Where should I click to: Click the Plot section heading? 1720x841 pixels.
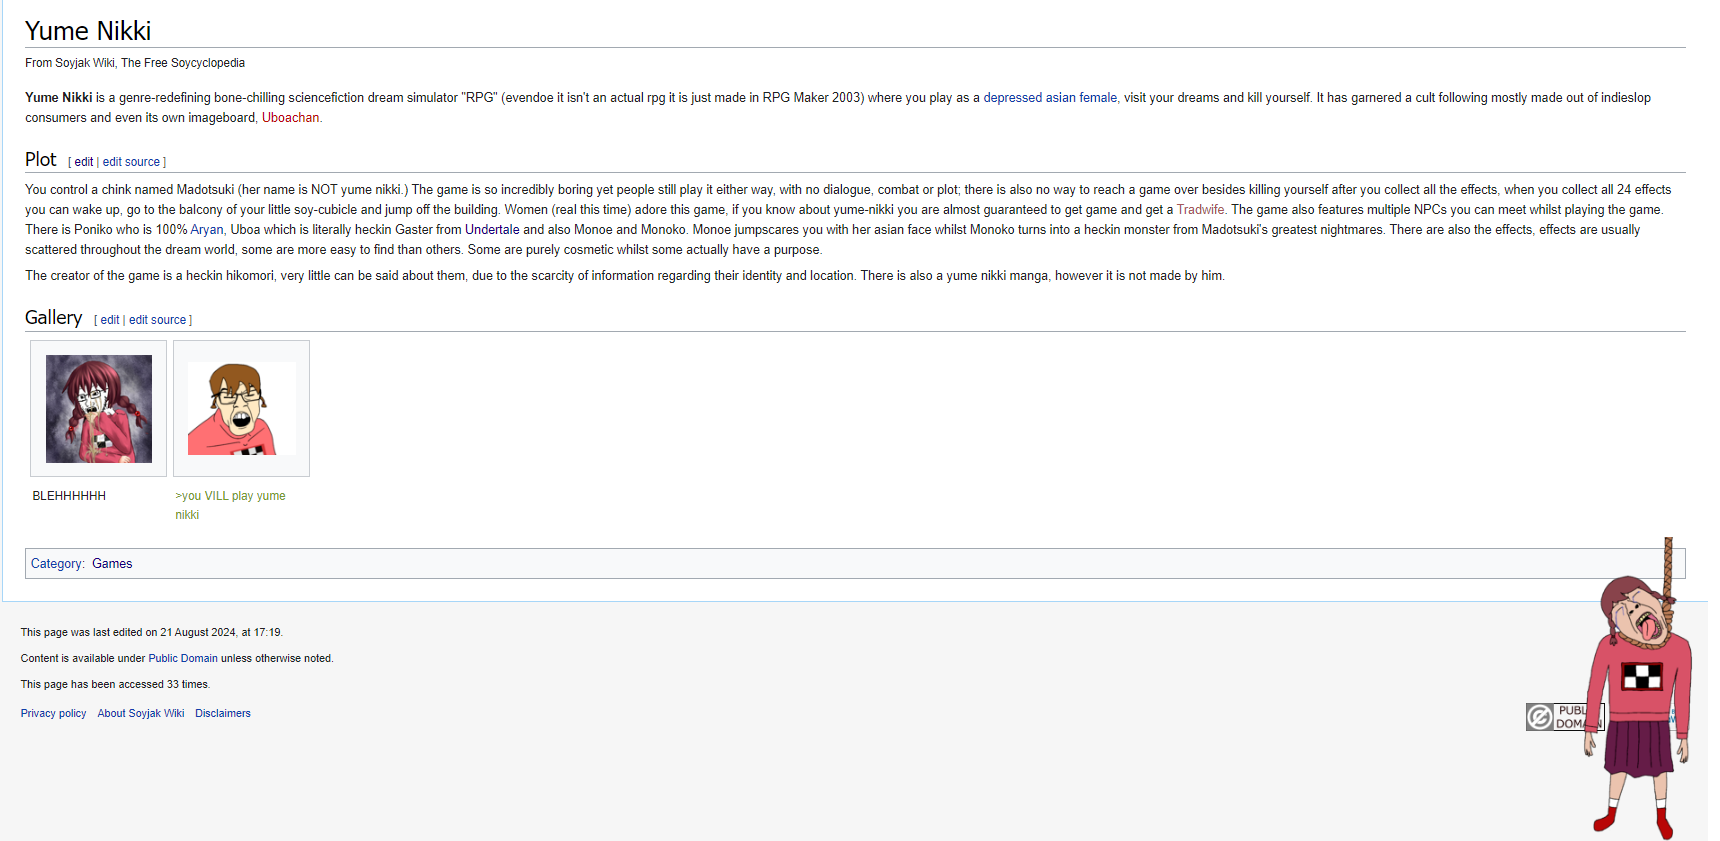pos(41,160)
